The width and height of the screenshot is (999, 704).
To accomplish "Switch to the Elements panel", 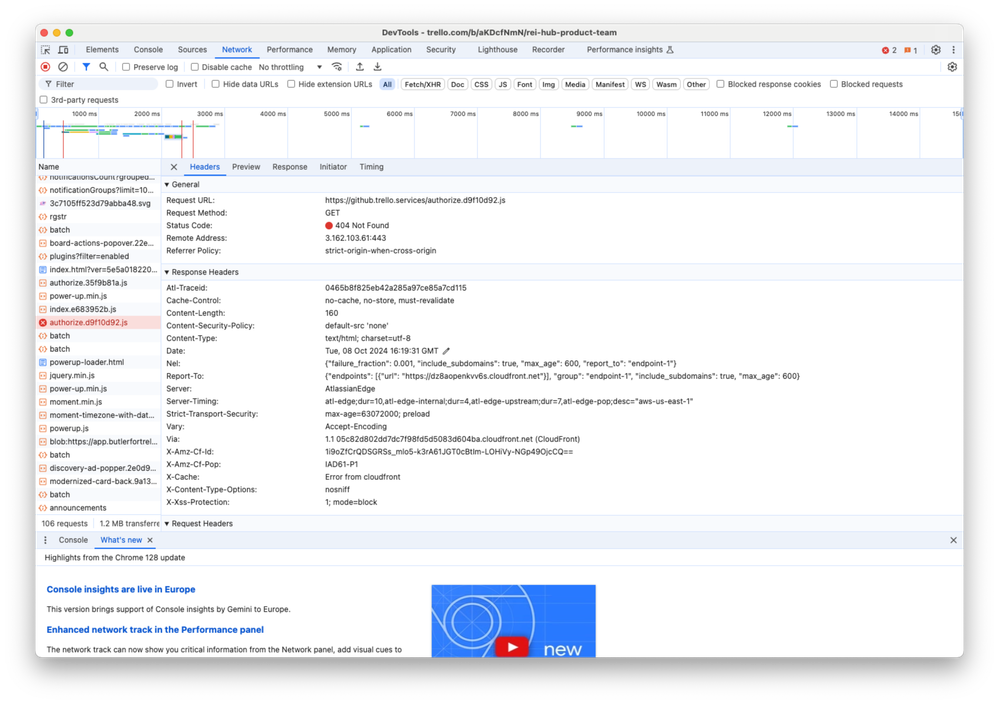I will tap(102, 50).
